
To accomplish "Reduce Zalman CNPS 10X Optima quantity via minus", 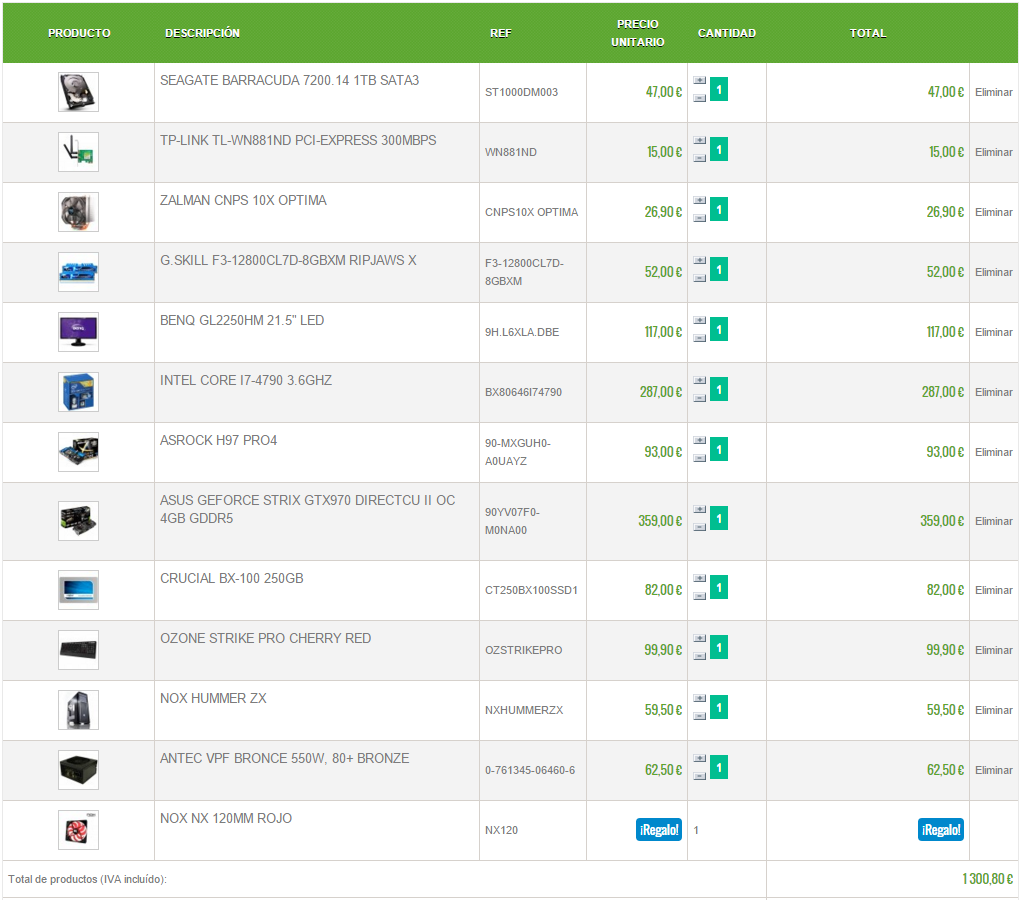I will coord(699,218).
